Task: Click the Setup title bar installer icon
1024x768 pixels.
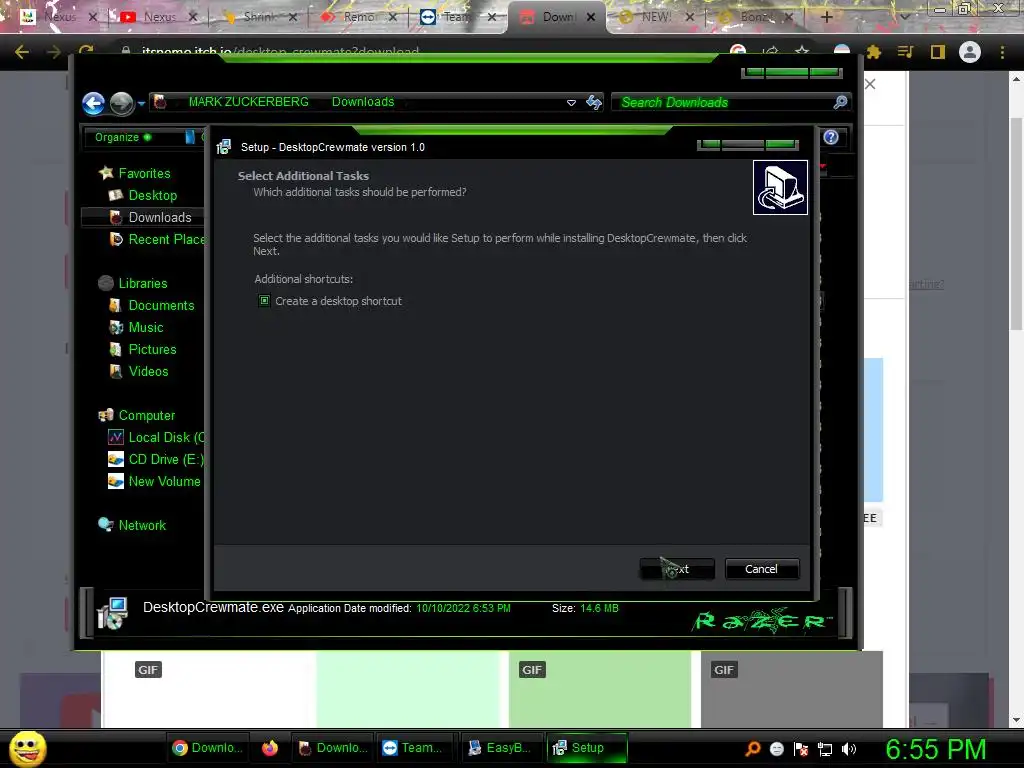Action: coord(224,147)
